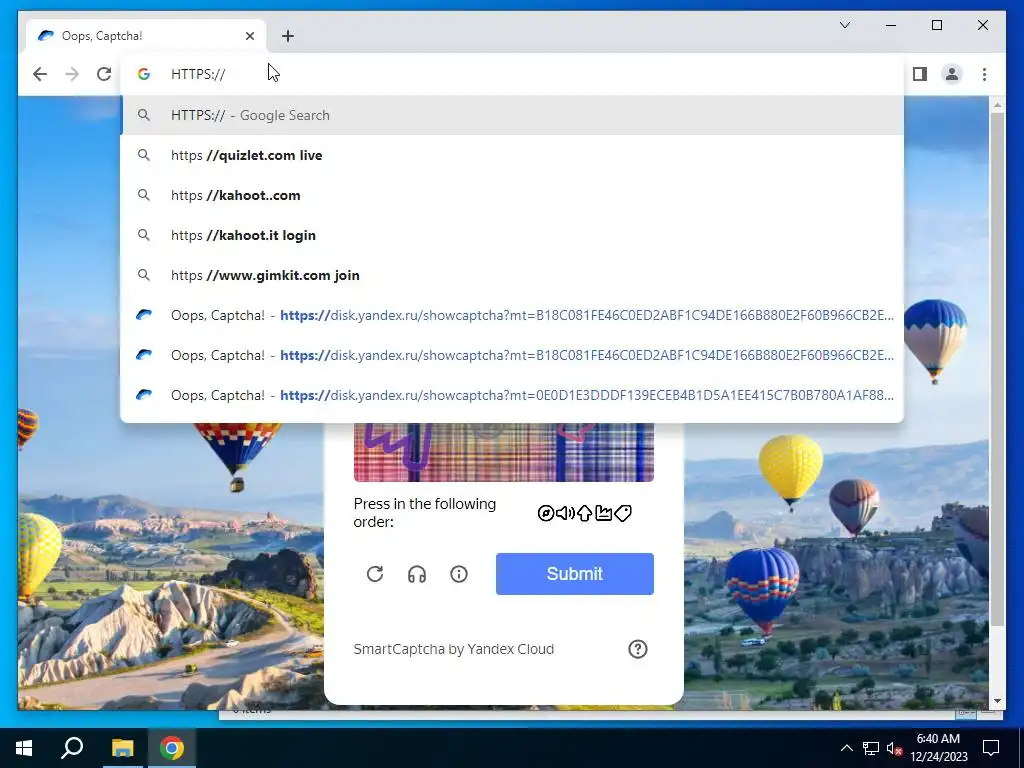Image resolution: width=1024 pixels, height=768 pixels.
Task: Toggle the Chrome side panel icon
Action: click(x=920, y=74)
